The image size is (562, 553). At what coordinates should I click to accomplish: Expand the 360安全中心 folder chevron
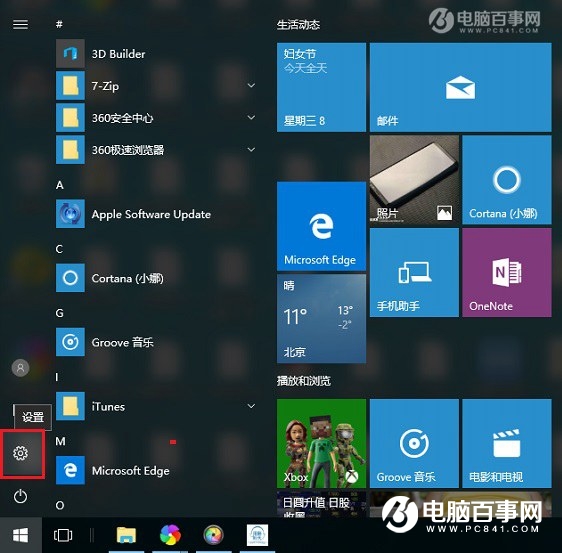[252, 117]
